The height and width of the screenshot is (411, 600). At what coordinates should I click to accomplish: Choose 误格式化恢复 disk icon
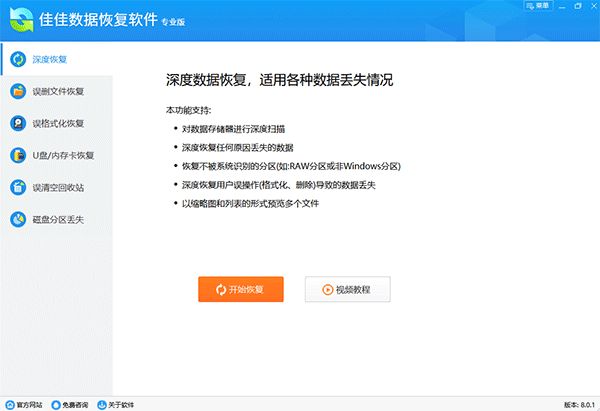(18, 124)
